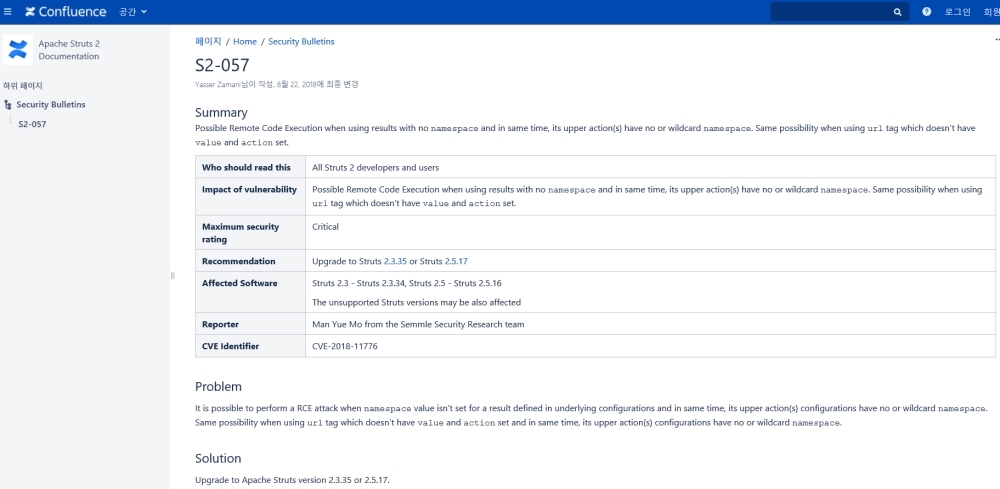Click the 'Critical' rating value
Image resolution: width=1000 pixels, height=489 pixels.
point(325,226)
